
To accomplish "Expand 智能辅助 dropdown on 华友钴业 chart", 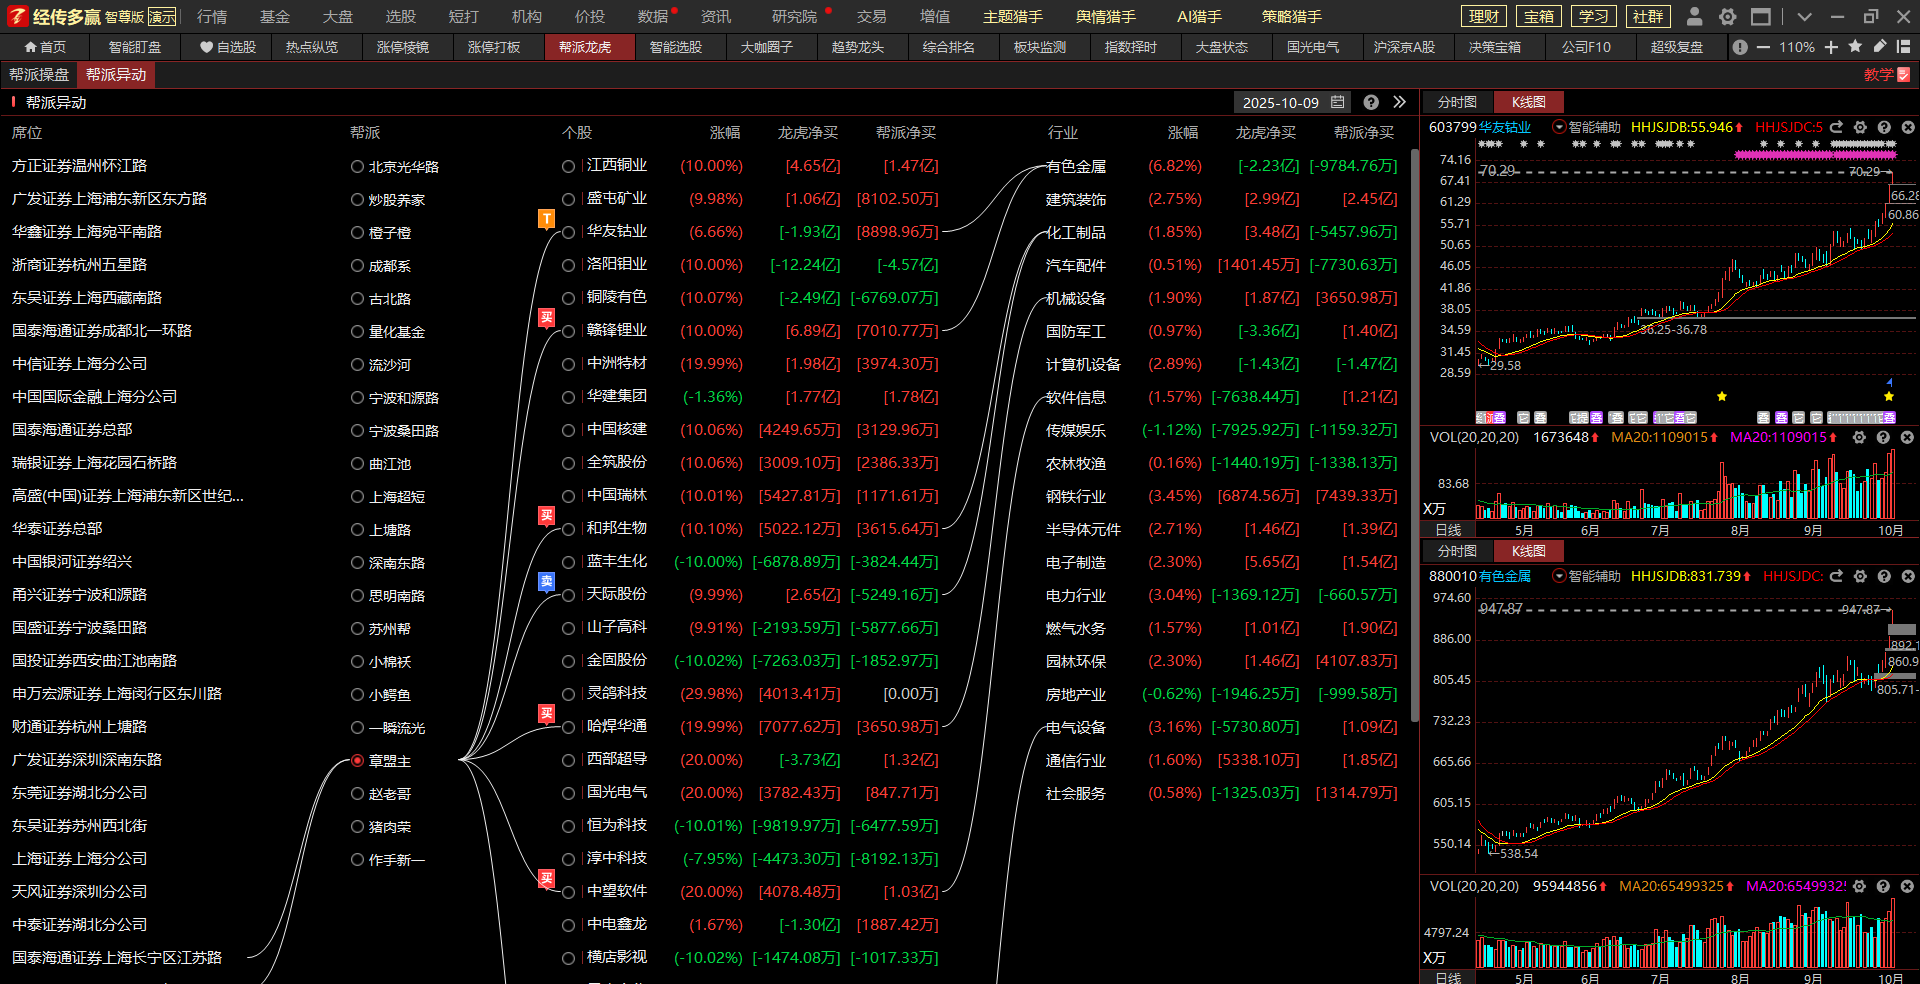I will pos(1559,127).
